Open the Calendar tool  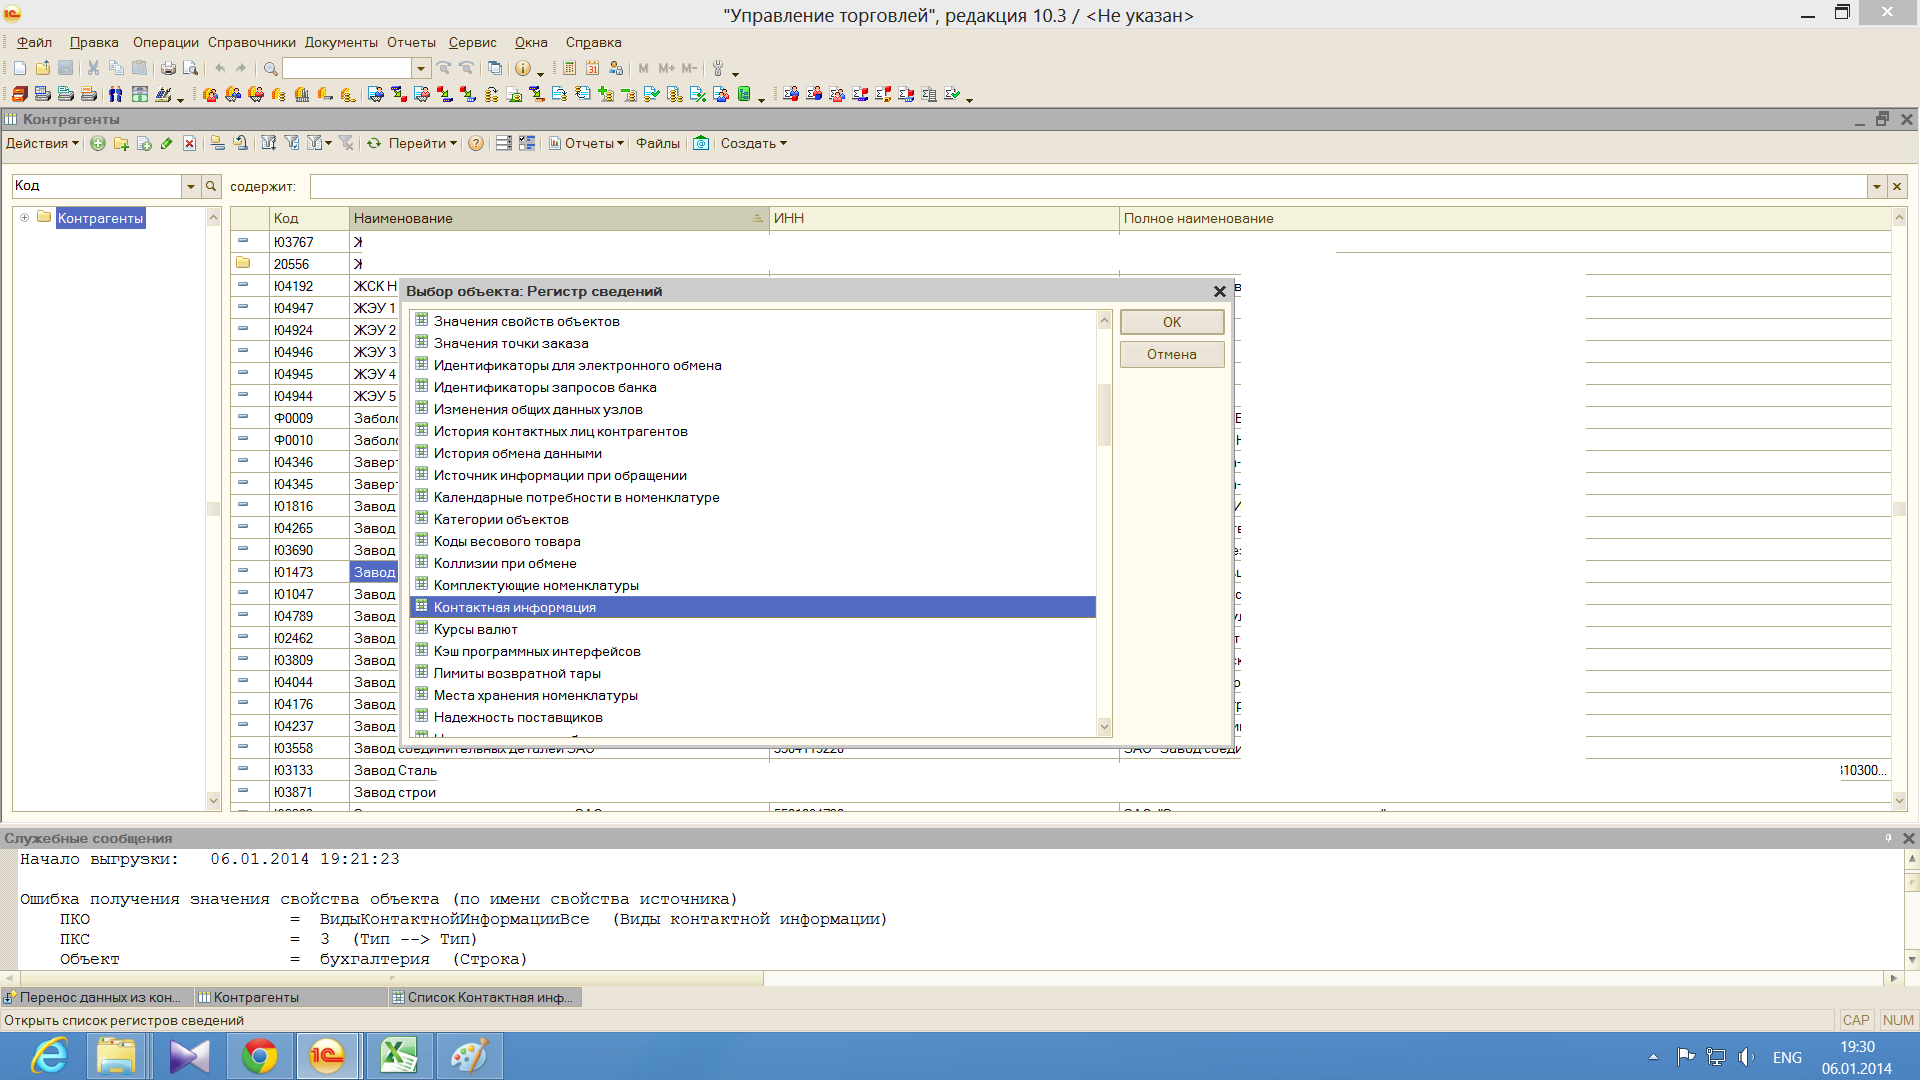pos(592,68)
